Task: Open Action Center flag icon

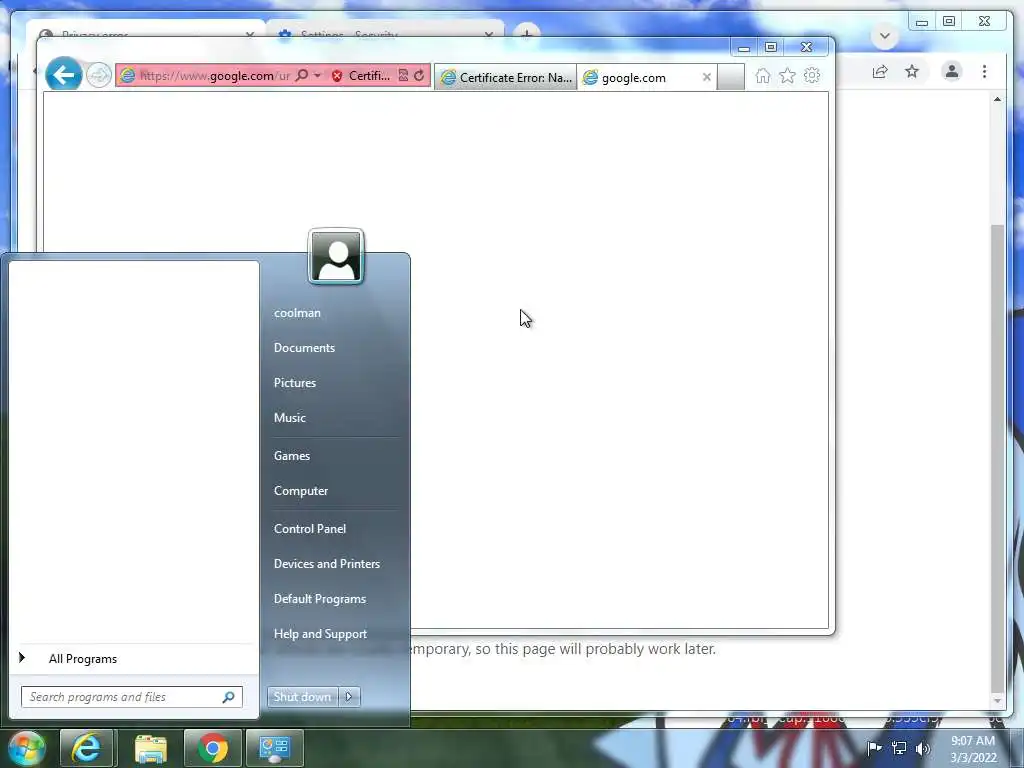Action: coord(874,748)
